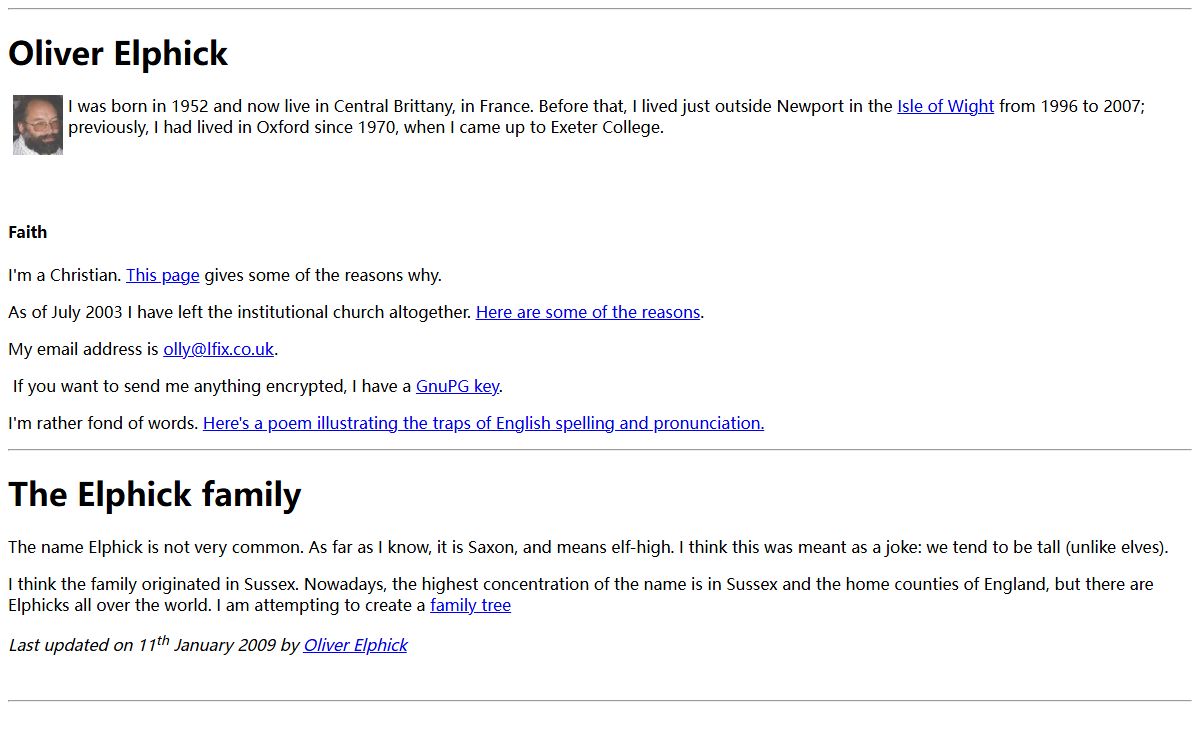This screenshot has width=1200, height=740.
Task: Click the horizontal divider above "The Elphick family"
Action: click(x=600, y=450)
